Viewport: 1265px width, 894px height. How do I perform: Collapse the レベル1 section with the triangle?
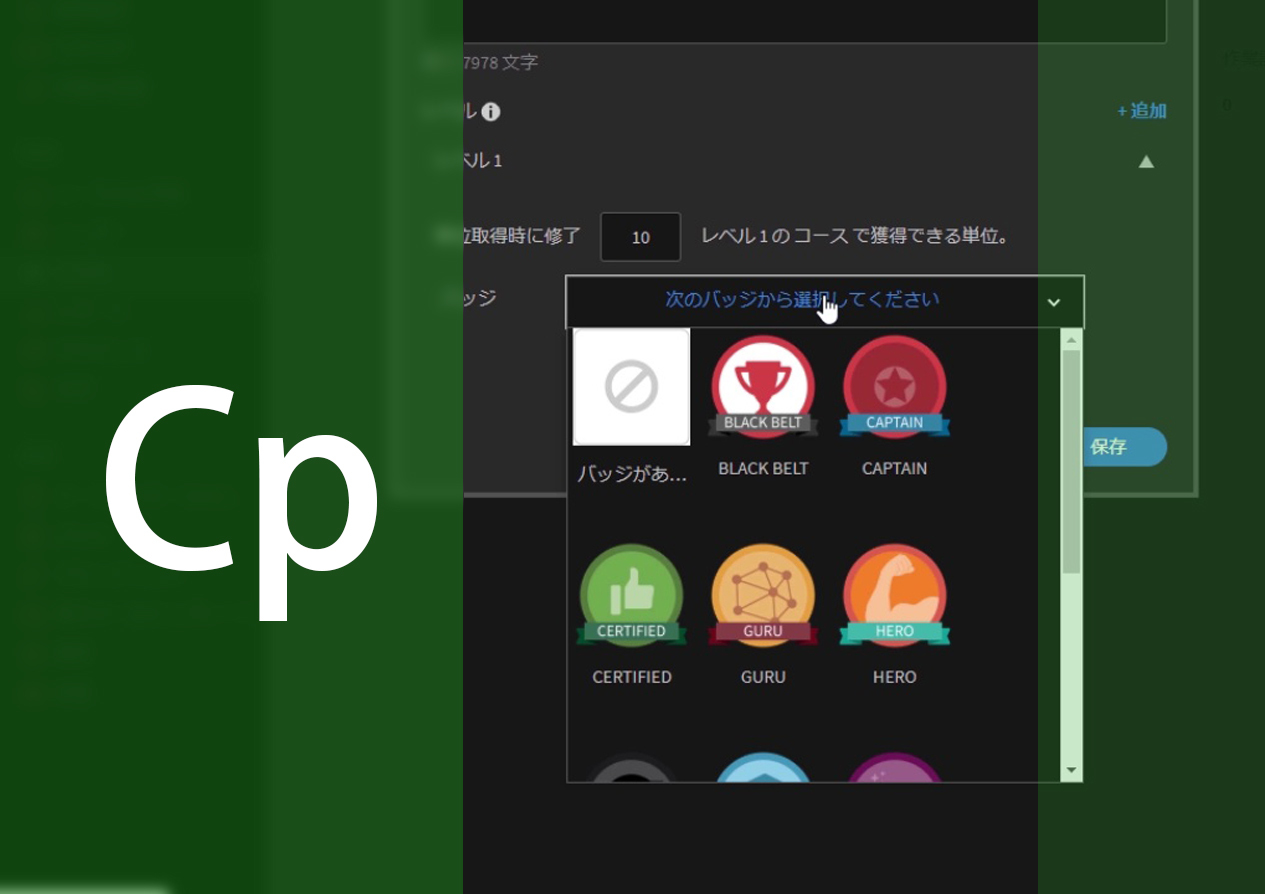point(1146,162)
